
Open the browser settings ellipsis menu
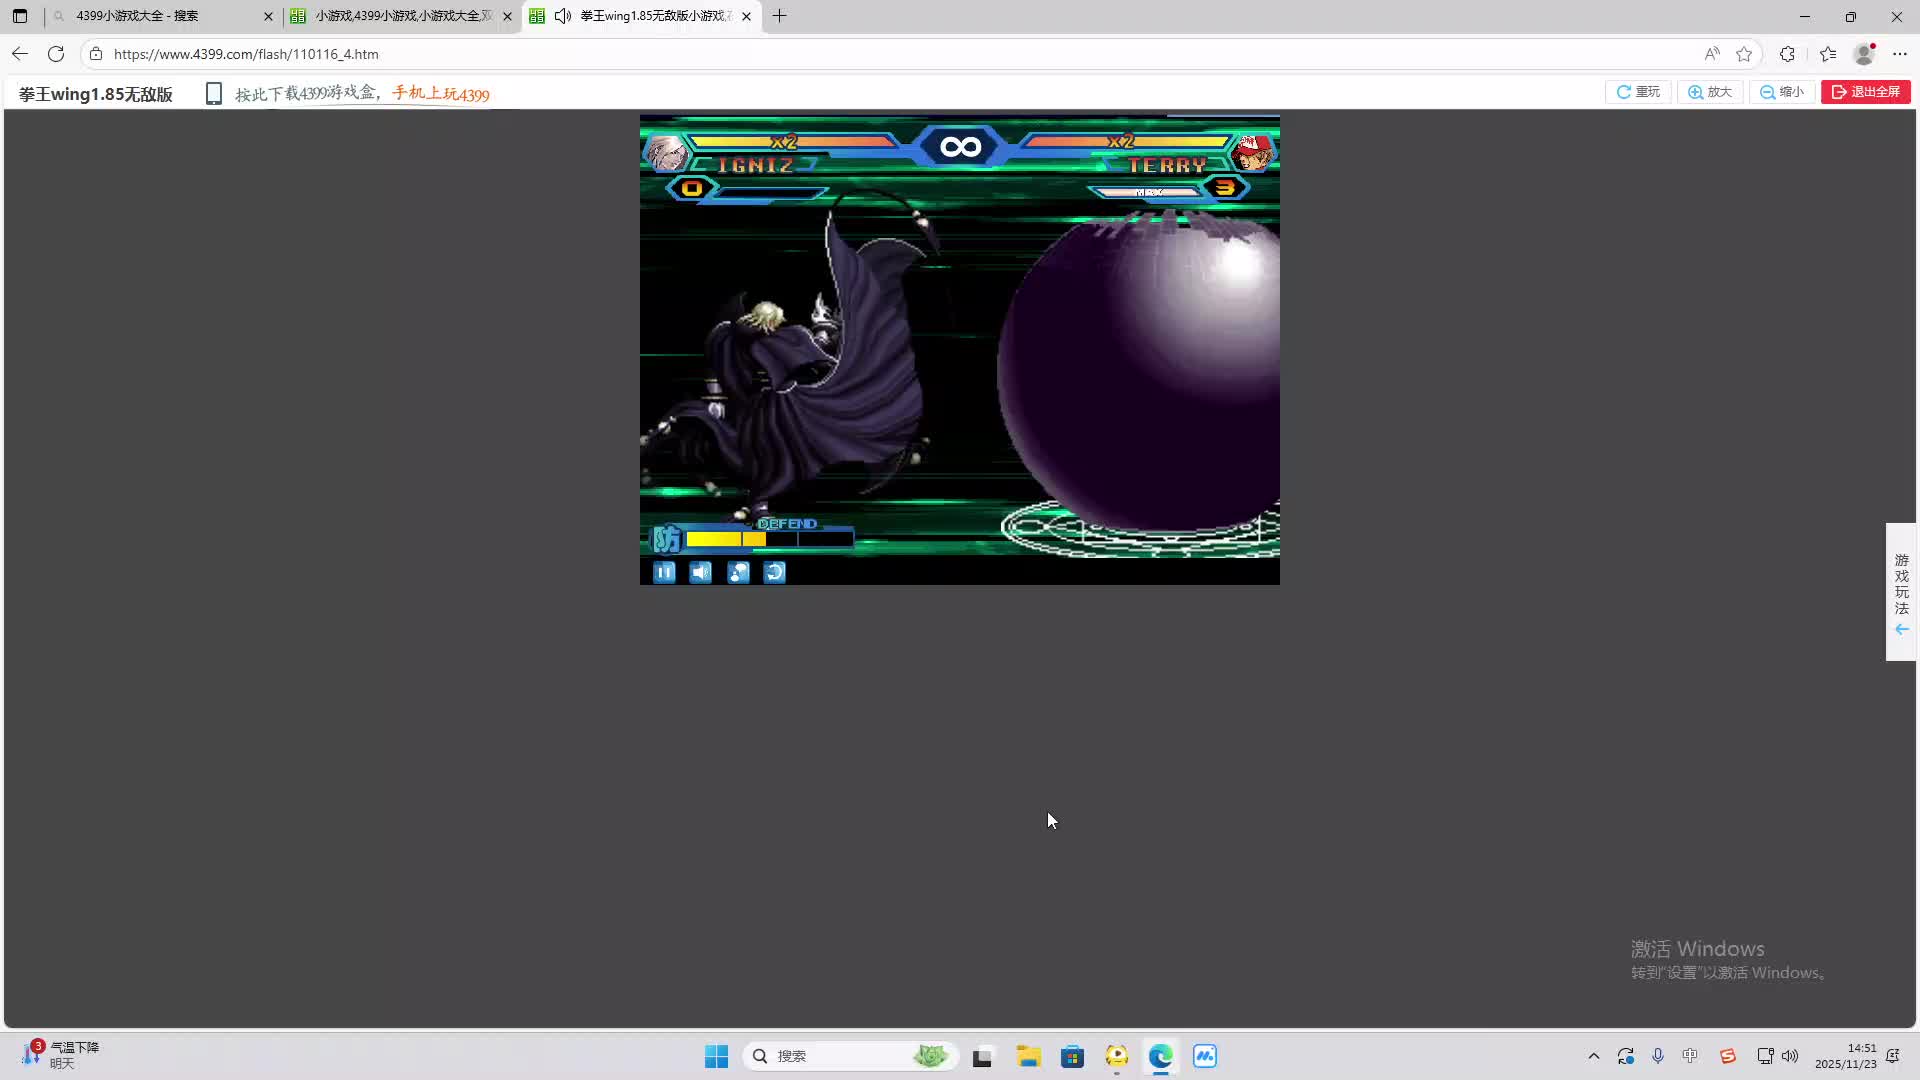coord(1900,54)
